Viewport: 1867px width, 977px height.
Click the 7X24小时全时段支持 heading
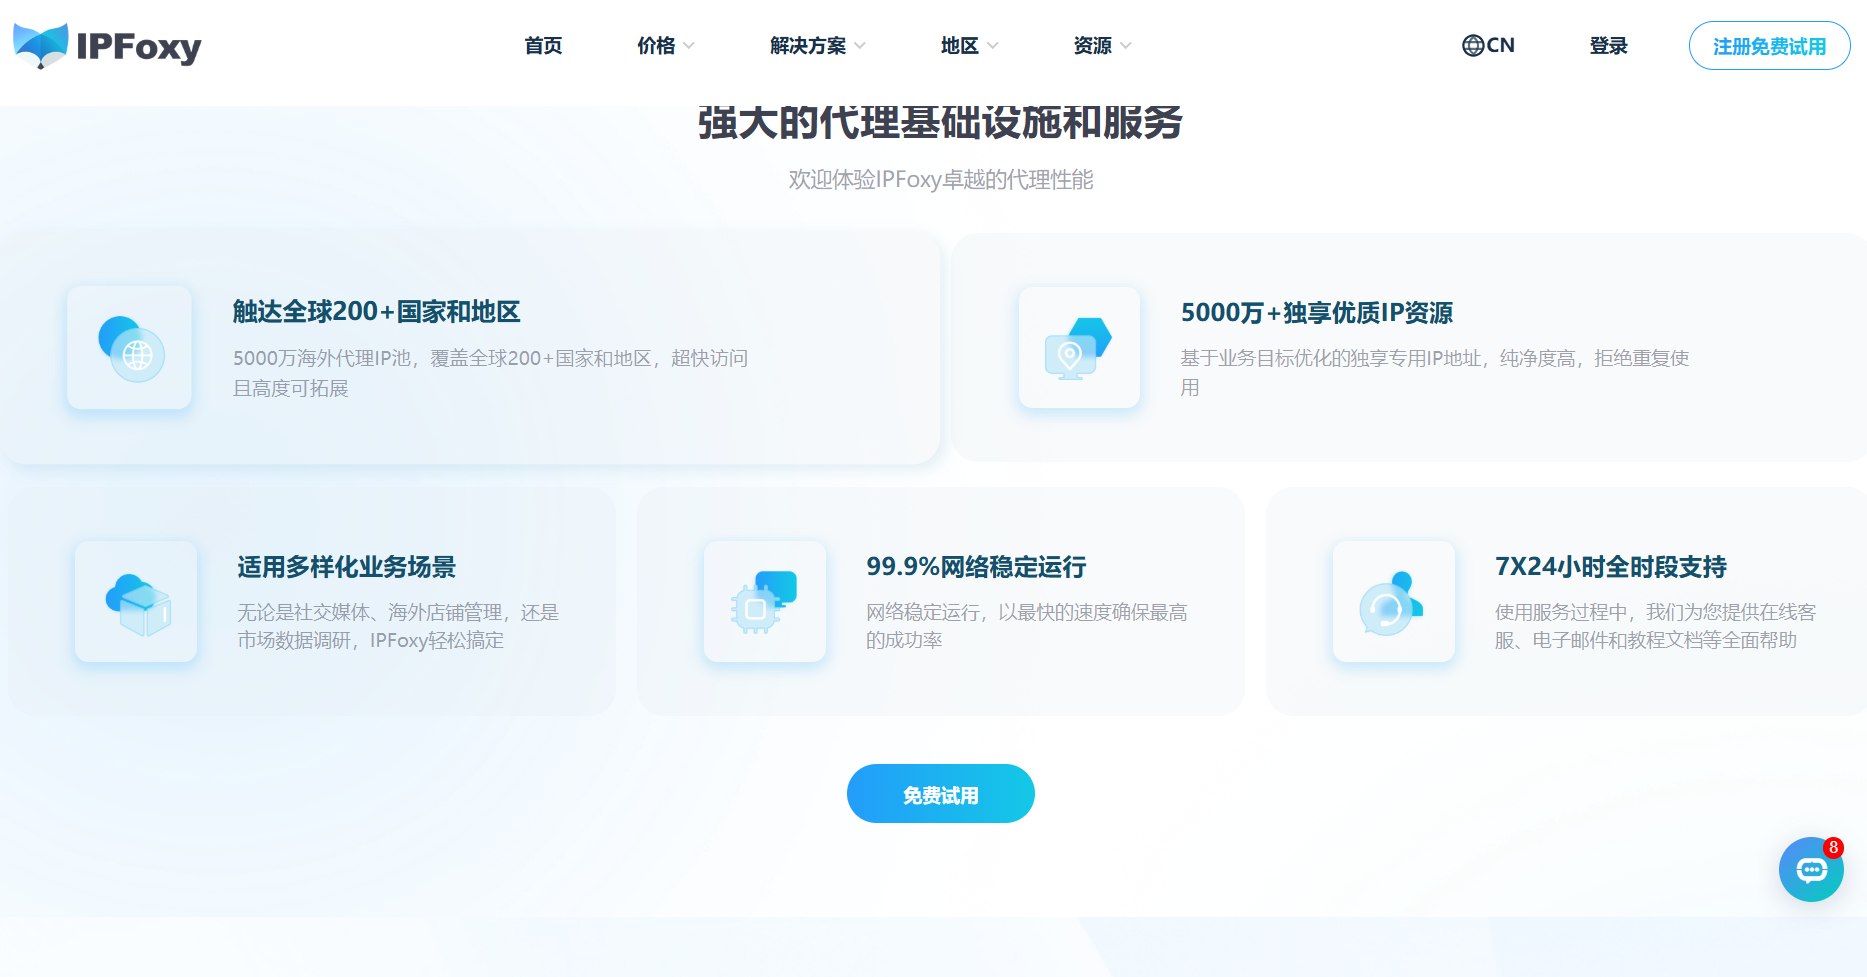(1611, 567)
